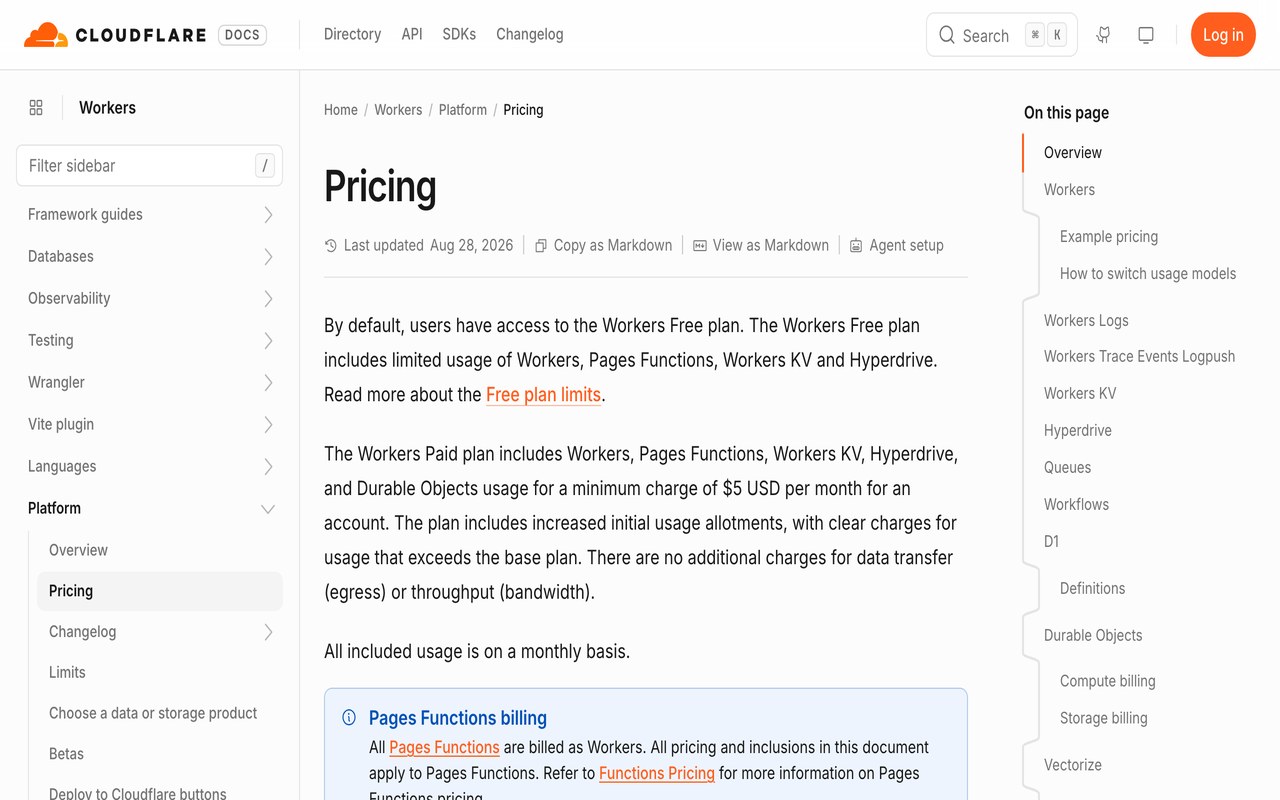The height and width of the screenshot is (800, 1280).
Task: Expand the Databases sidebar section
Action: coord(150,257)
